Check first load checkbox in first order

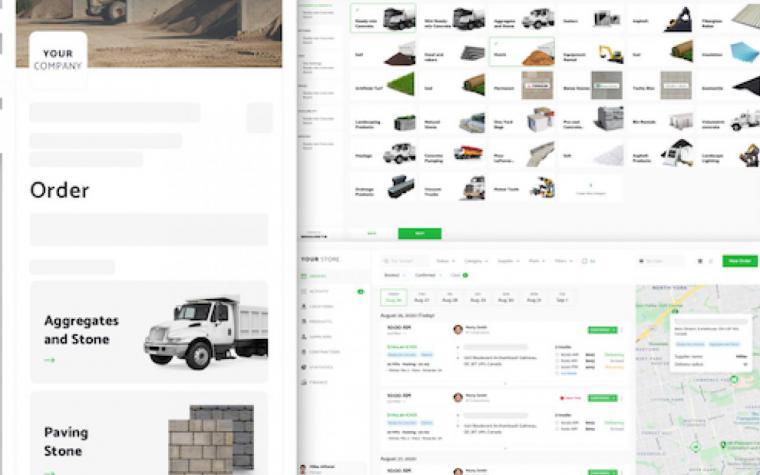pyautogui.click(x=557, y=355)
